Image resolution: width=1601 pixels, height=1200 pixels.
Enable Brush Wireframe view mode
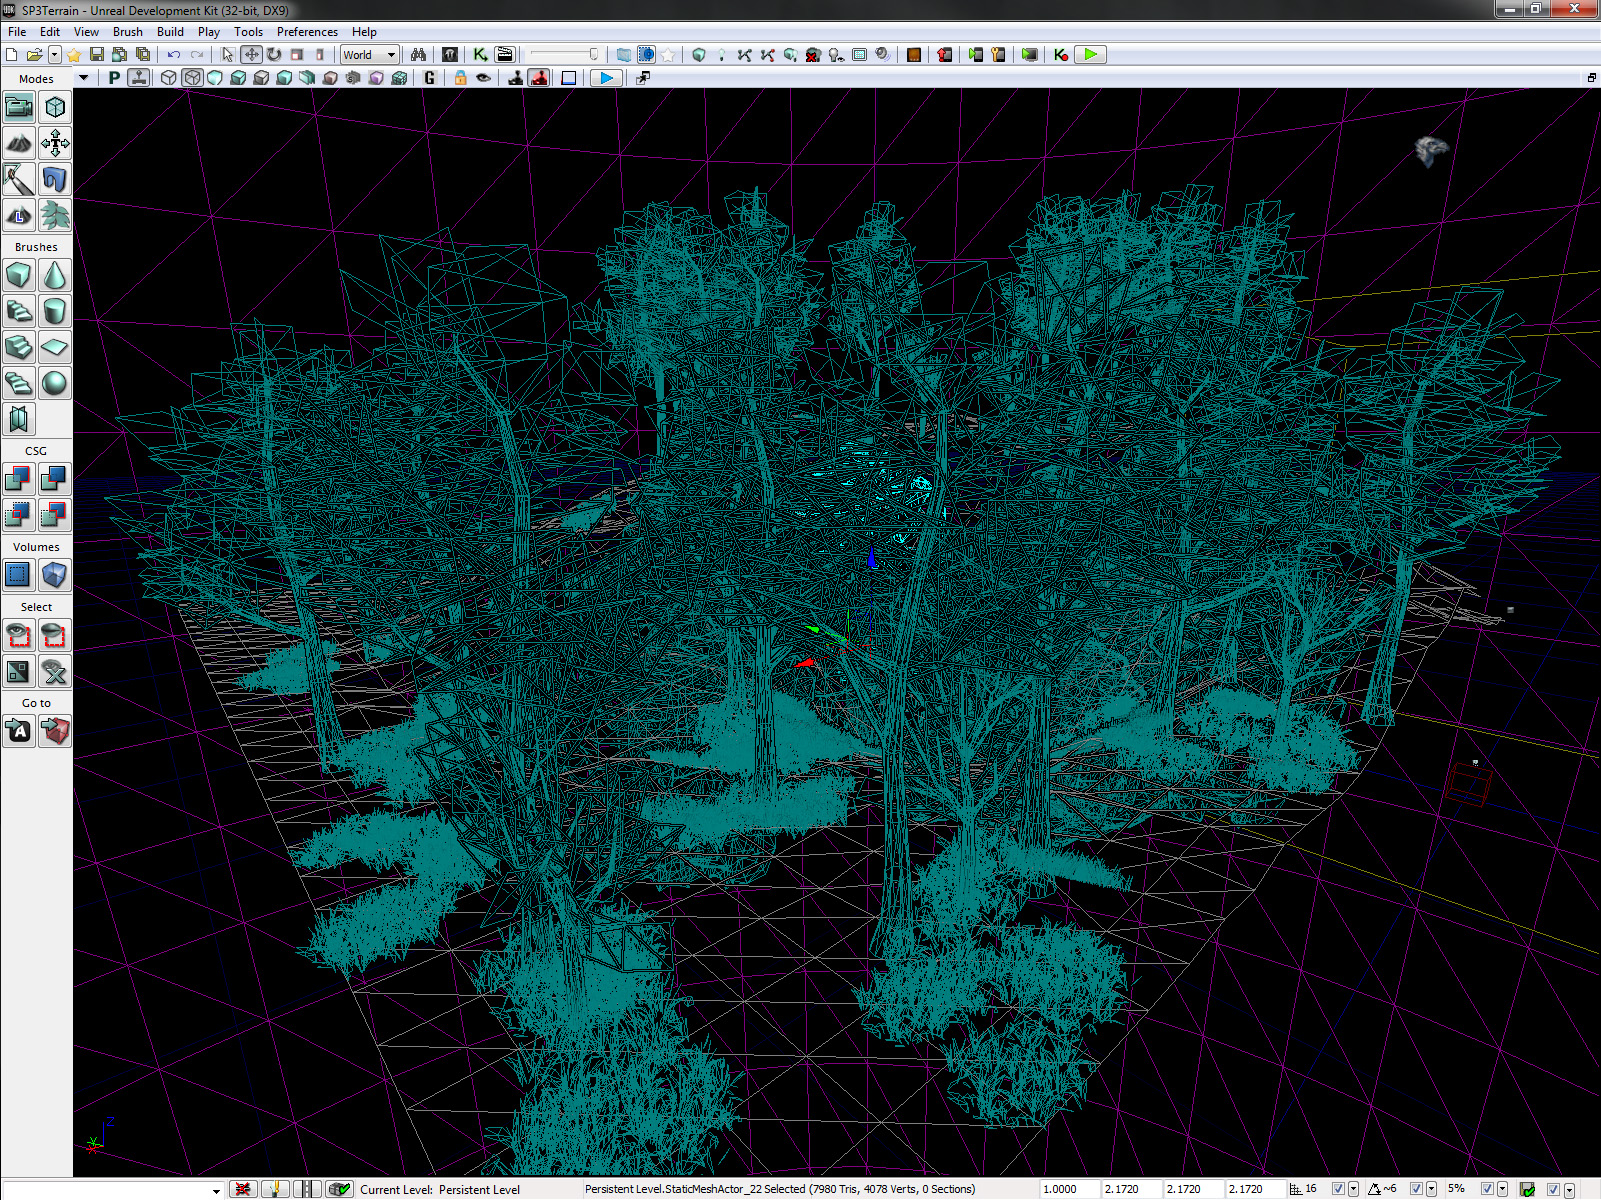point(169,78)
